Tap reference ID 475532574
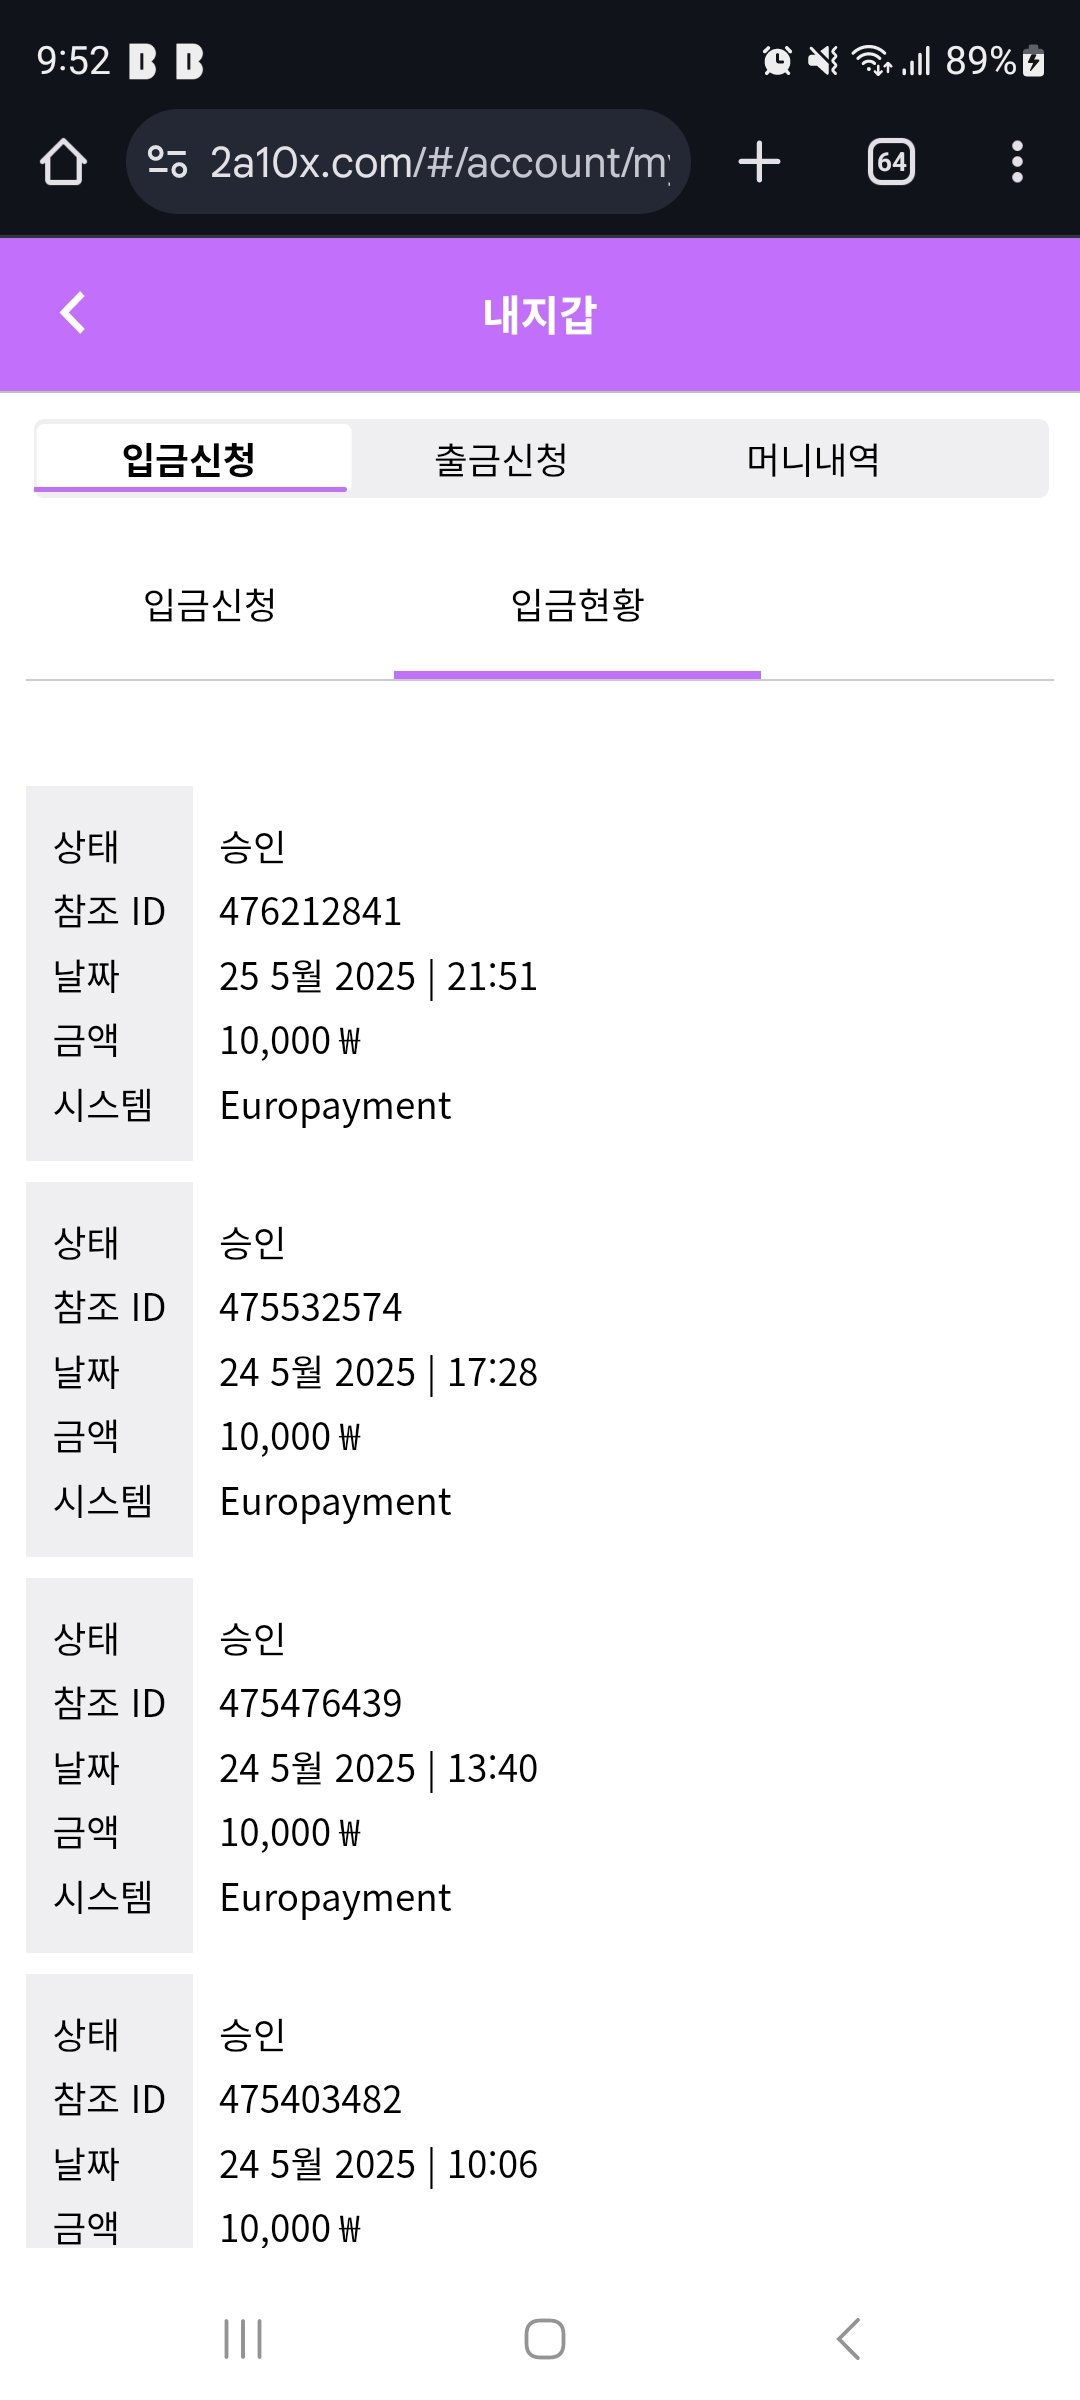The width and height of the screenshot is (1080, 2400). (310, 1308)
